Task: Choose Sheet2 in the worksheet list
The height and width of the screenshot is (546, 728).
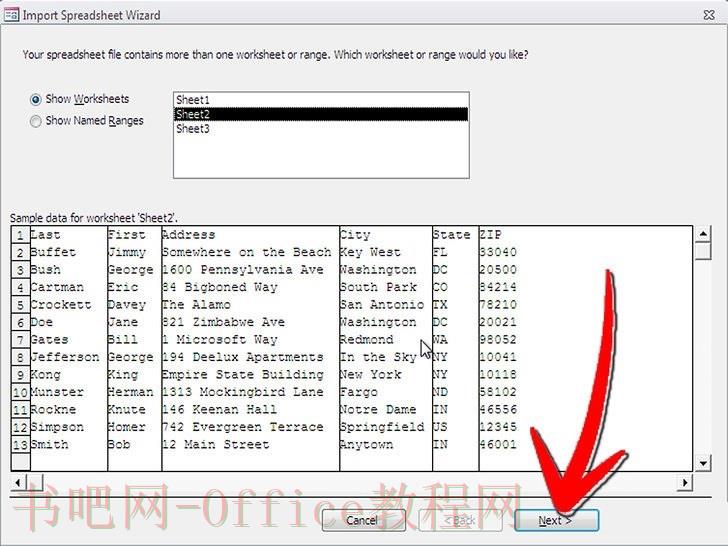Action: pos(321,114)
